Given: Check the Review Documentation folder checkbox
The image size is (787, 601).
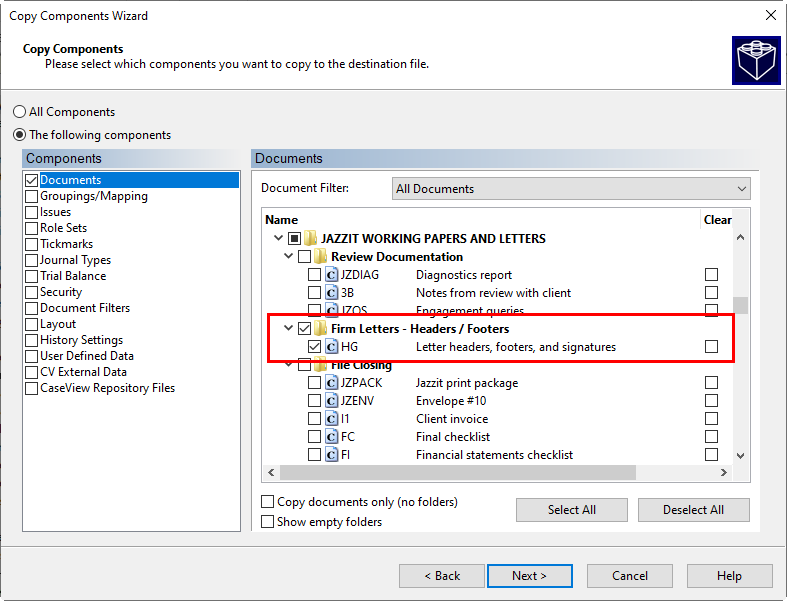Looking at the screenshot, I should 304,257.
